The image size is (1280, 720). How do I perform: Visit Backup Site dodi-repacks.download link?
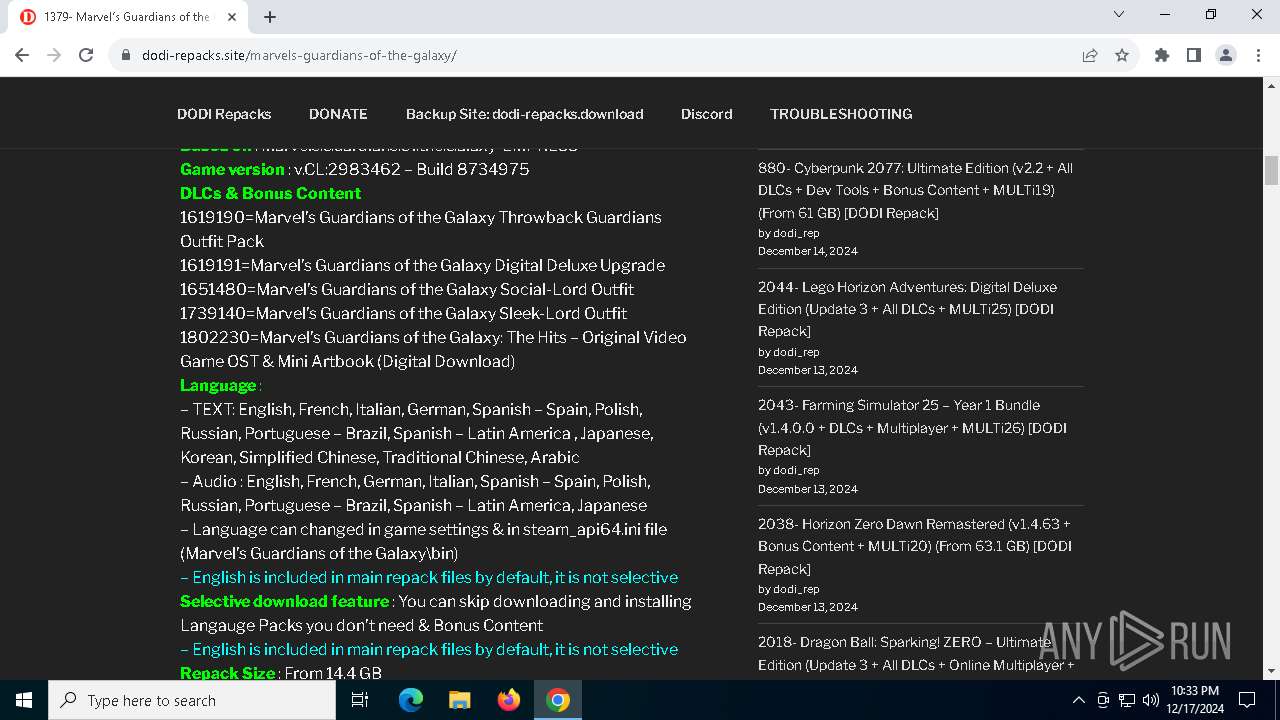coord(524,114)
